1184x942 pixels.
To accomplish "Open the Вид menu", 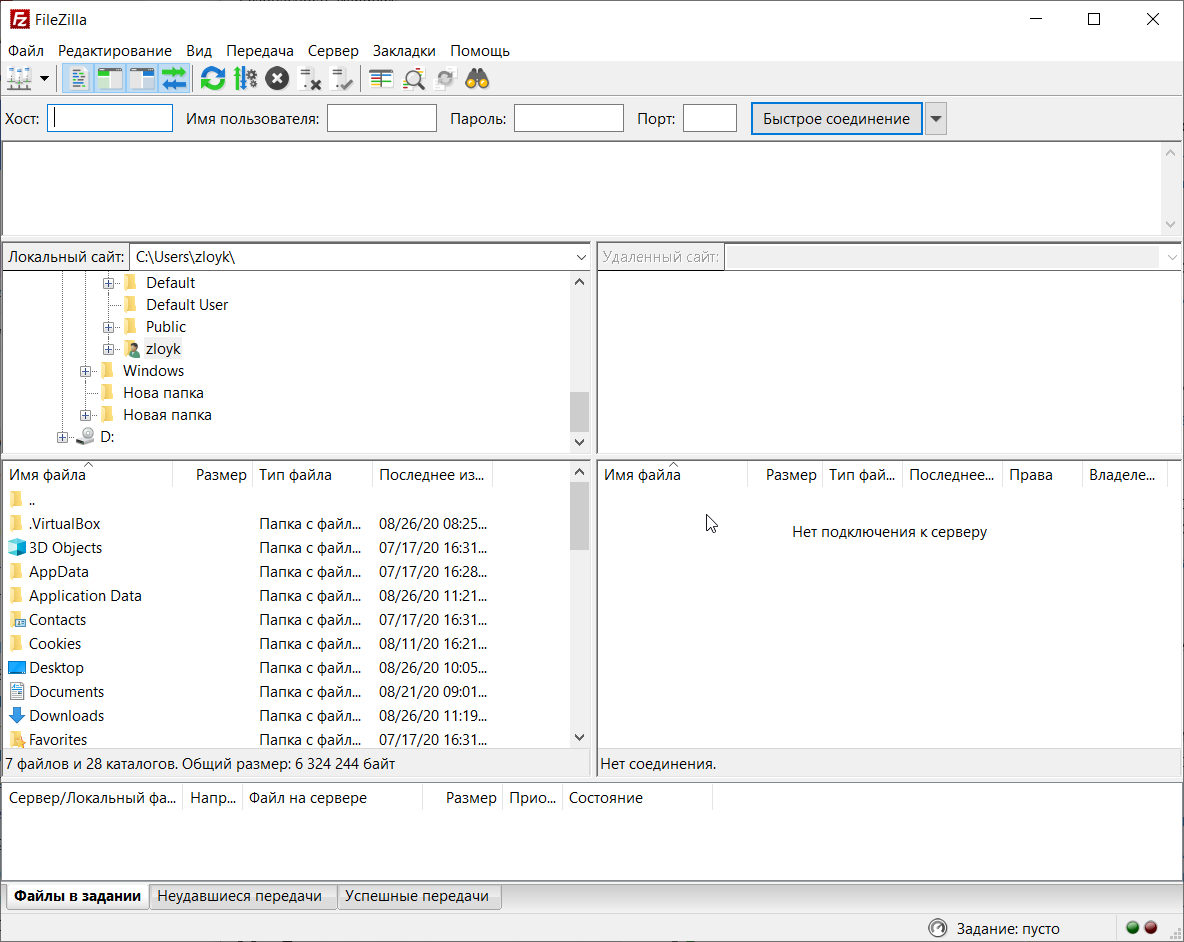I will pos(199,51).
